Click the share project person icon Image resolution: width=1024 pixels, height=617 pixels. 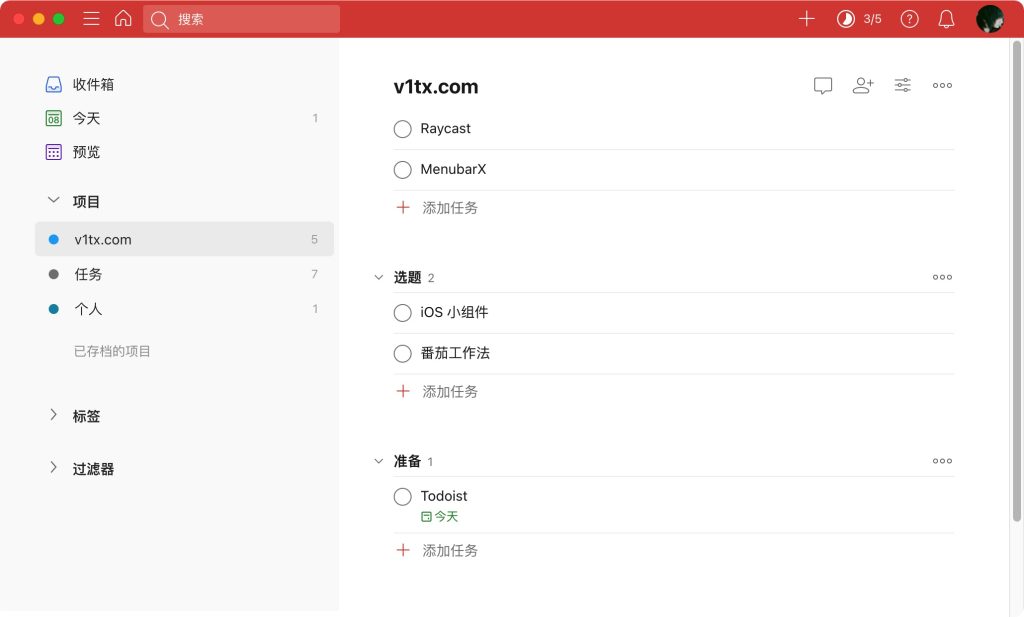(x=863, y=86)
